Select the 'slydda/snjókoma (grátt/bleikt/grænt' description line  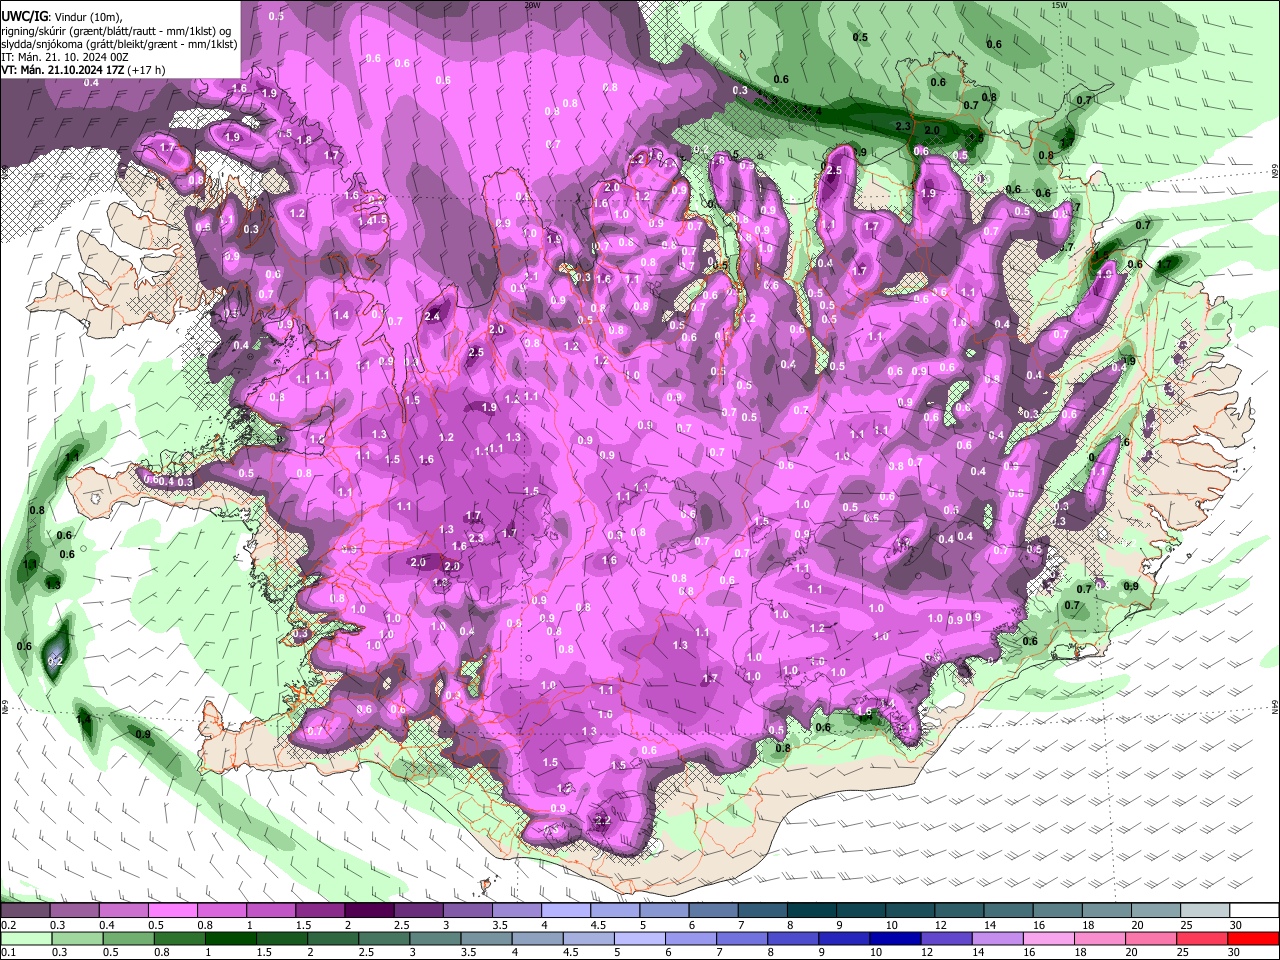(119, 44)
